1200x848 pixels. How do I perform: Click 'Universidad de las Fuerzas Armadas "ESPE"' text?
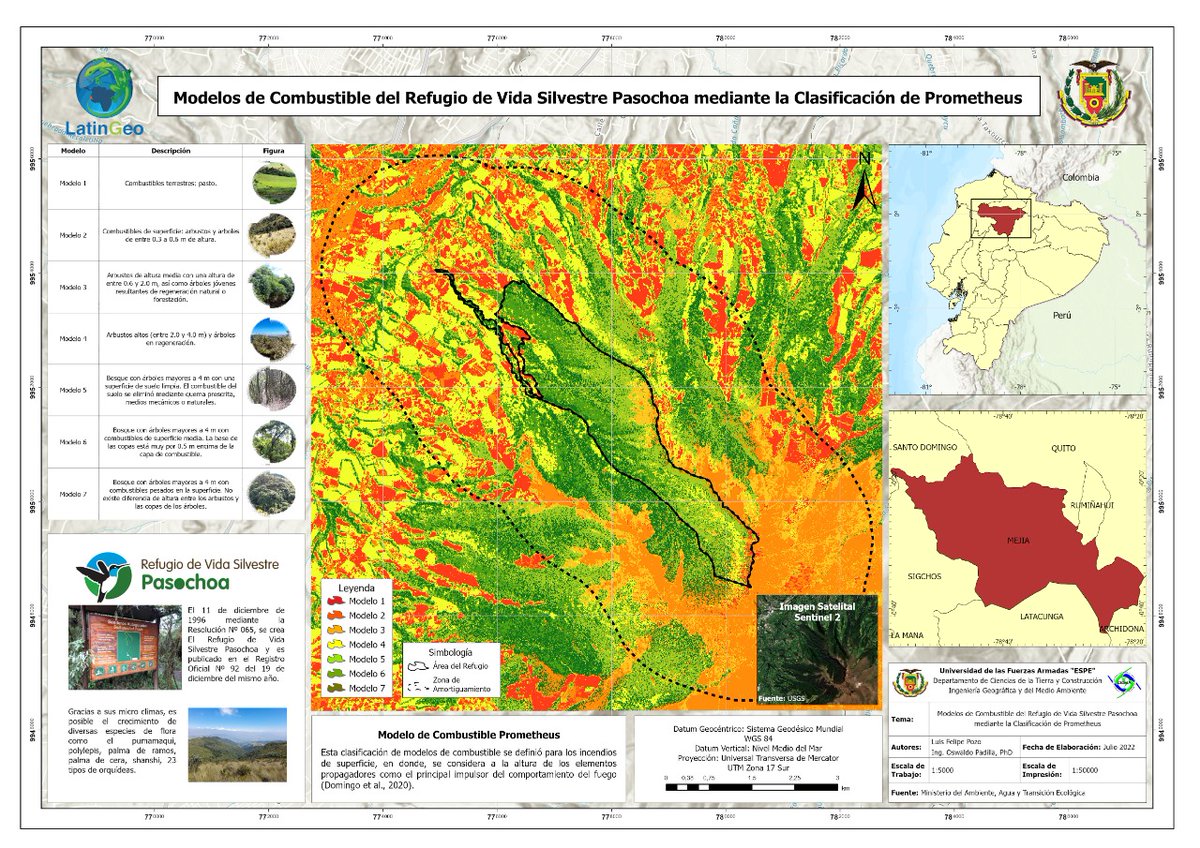pyautogui.click(x=1018, y=670)
